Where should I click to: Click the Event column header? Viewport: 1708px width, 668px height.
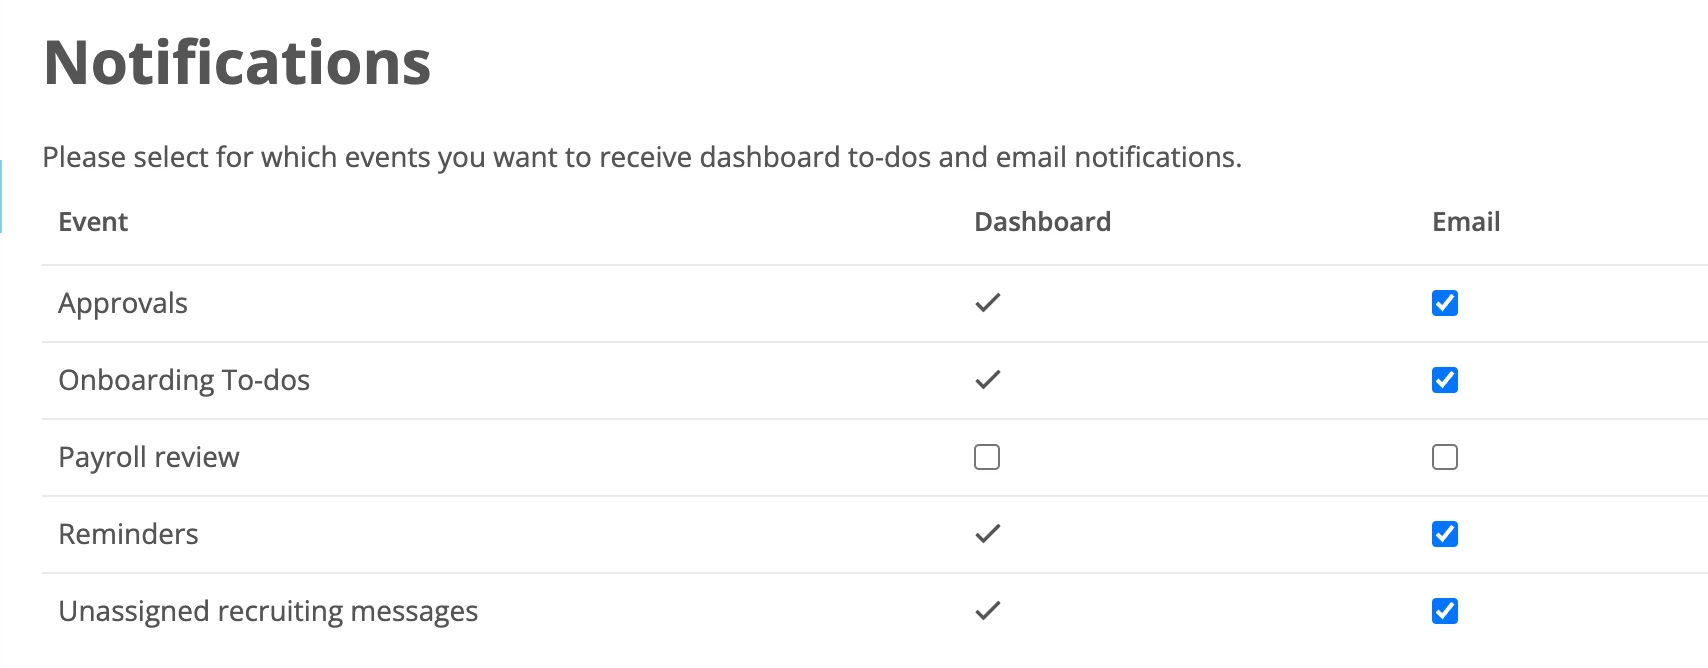93,222
